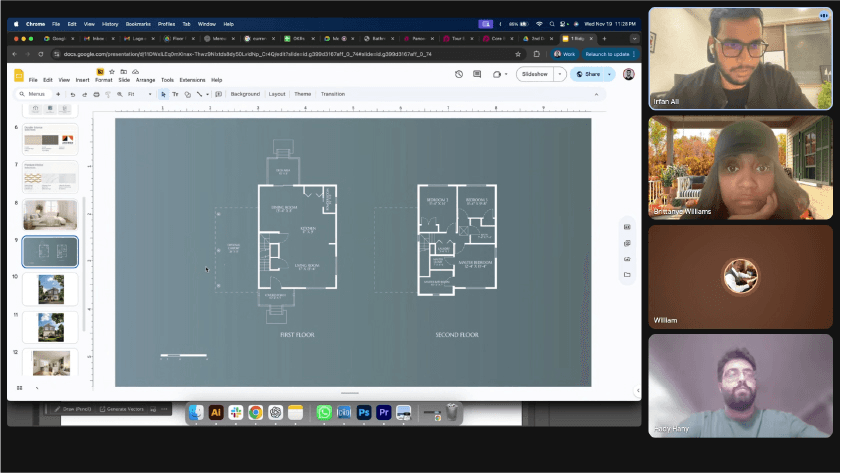Activate the Select arrow tool
This screenshot has width=841, height=473.
163,94
